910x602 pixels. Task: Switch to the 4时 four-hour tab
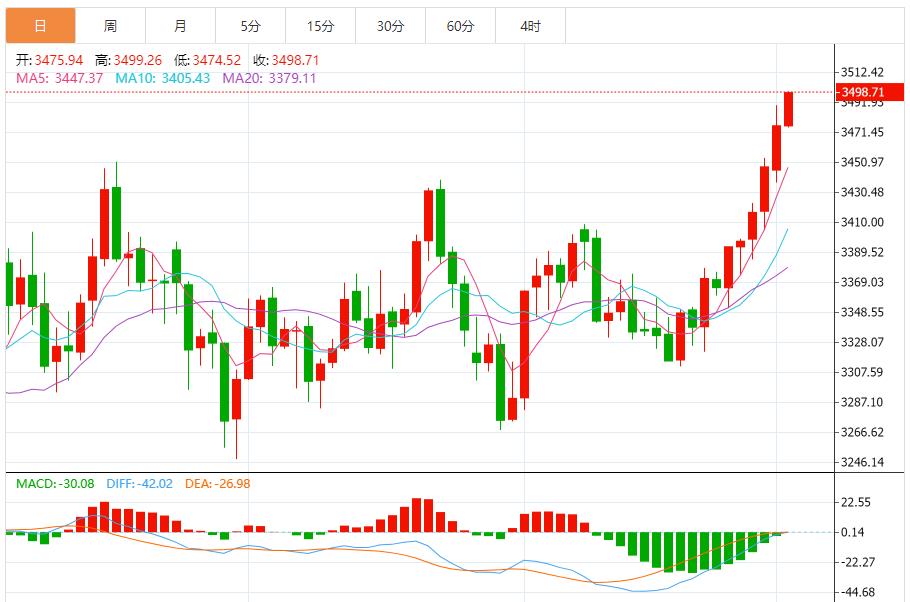tap(530, 26)
